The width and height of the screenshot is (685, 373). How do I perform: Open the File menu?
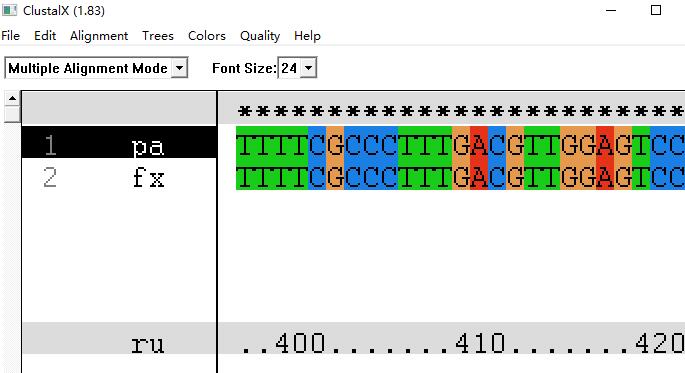coord(10,36)
